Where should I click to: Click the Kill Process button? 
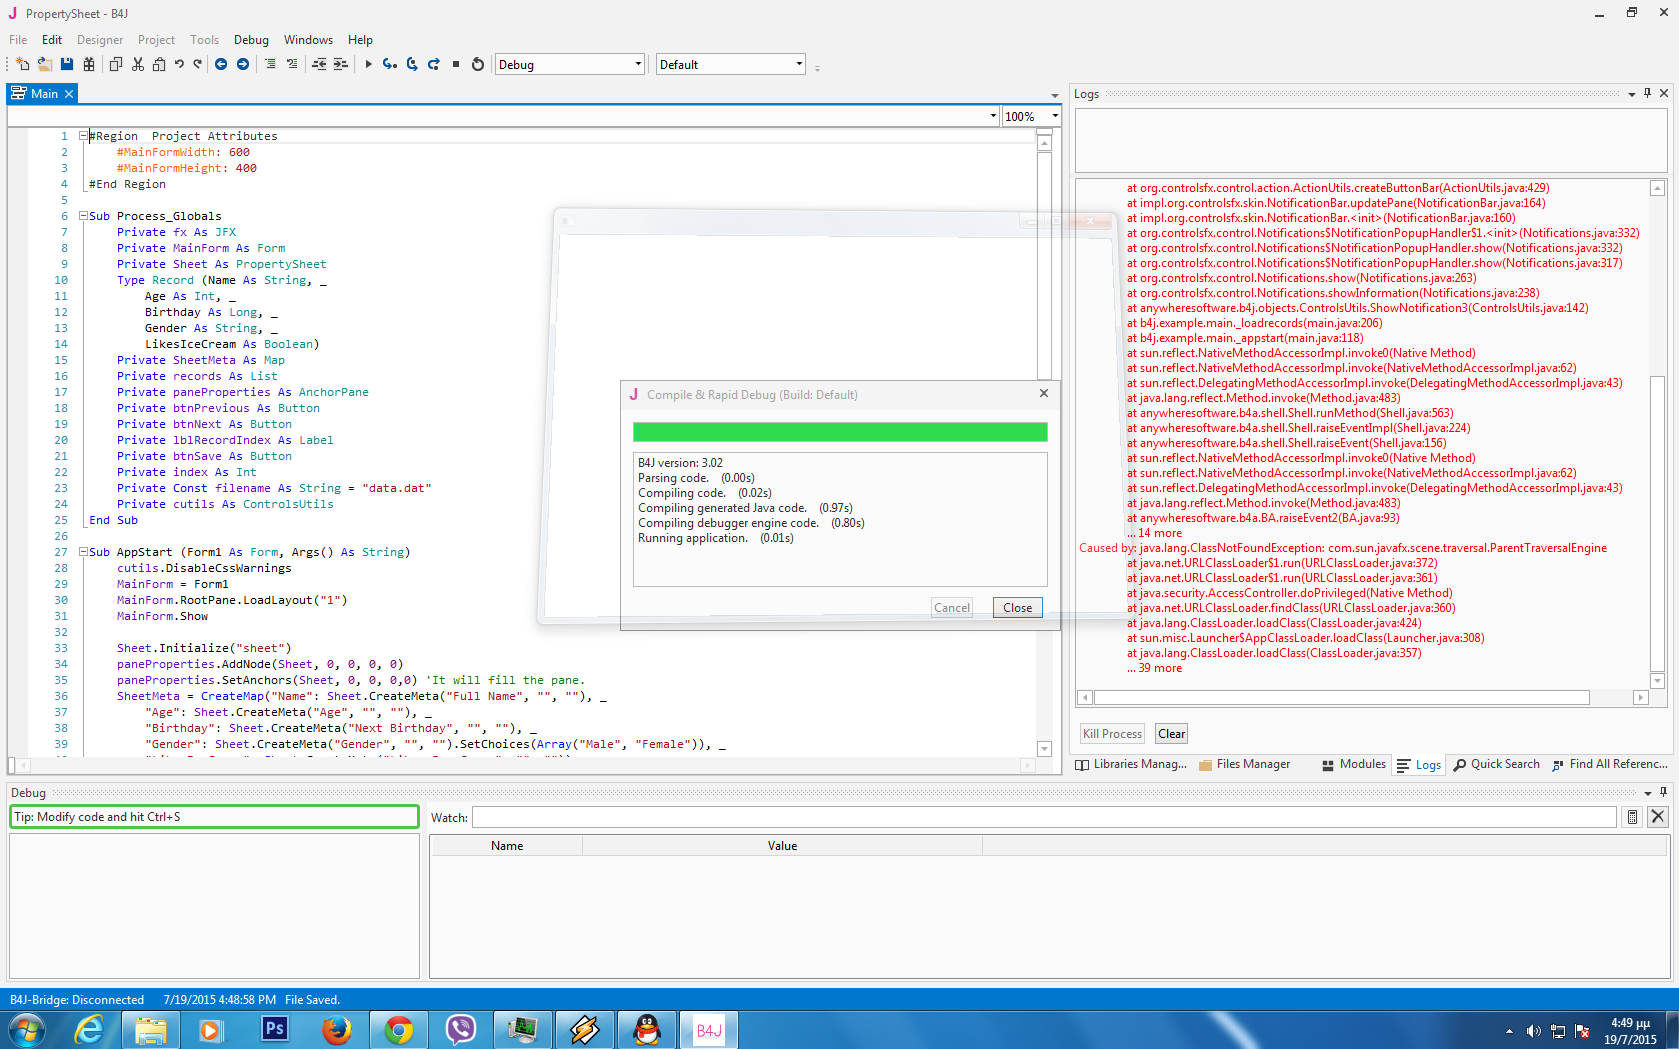pyautogui.click(x=1112, y=734)
